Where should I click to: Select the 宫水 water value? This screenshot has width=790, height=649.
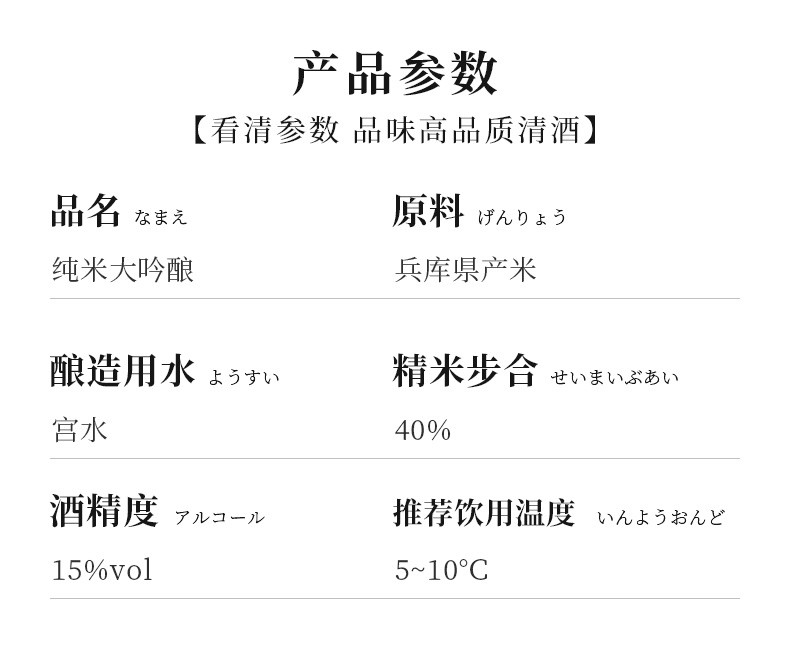tap(80, 430)
